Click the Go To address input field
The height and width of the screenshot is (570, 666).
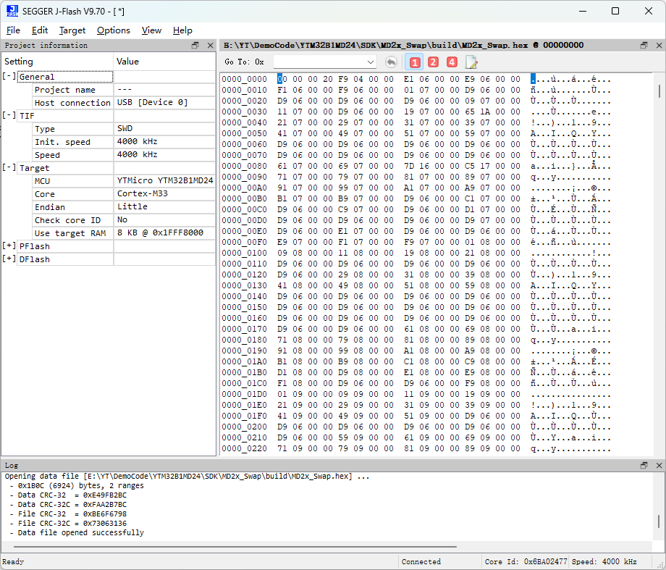[x=320, y=62]
